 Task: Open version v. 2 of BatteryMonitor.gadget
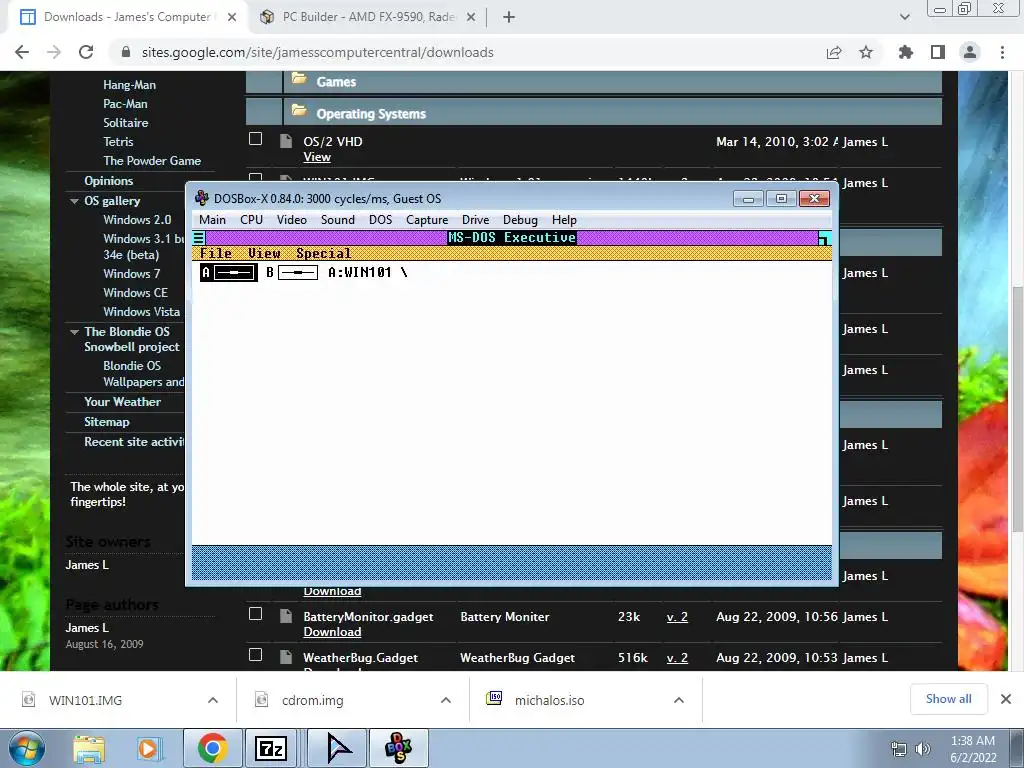(x=677, y=617)
